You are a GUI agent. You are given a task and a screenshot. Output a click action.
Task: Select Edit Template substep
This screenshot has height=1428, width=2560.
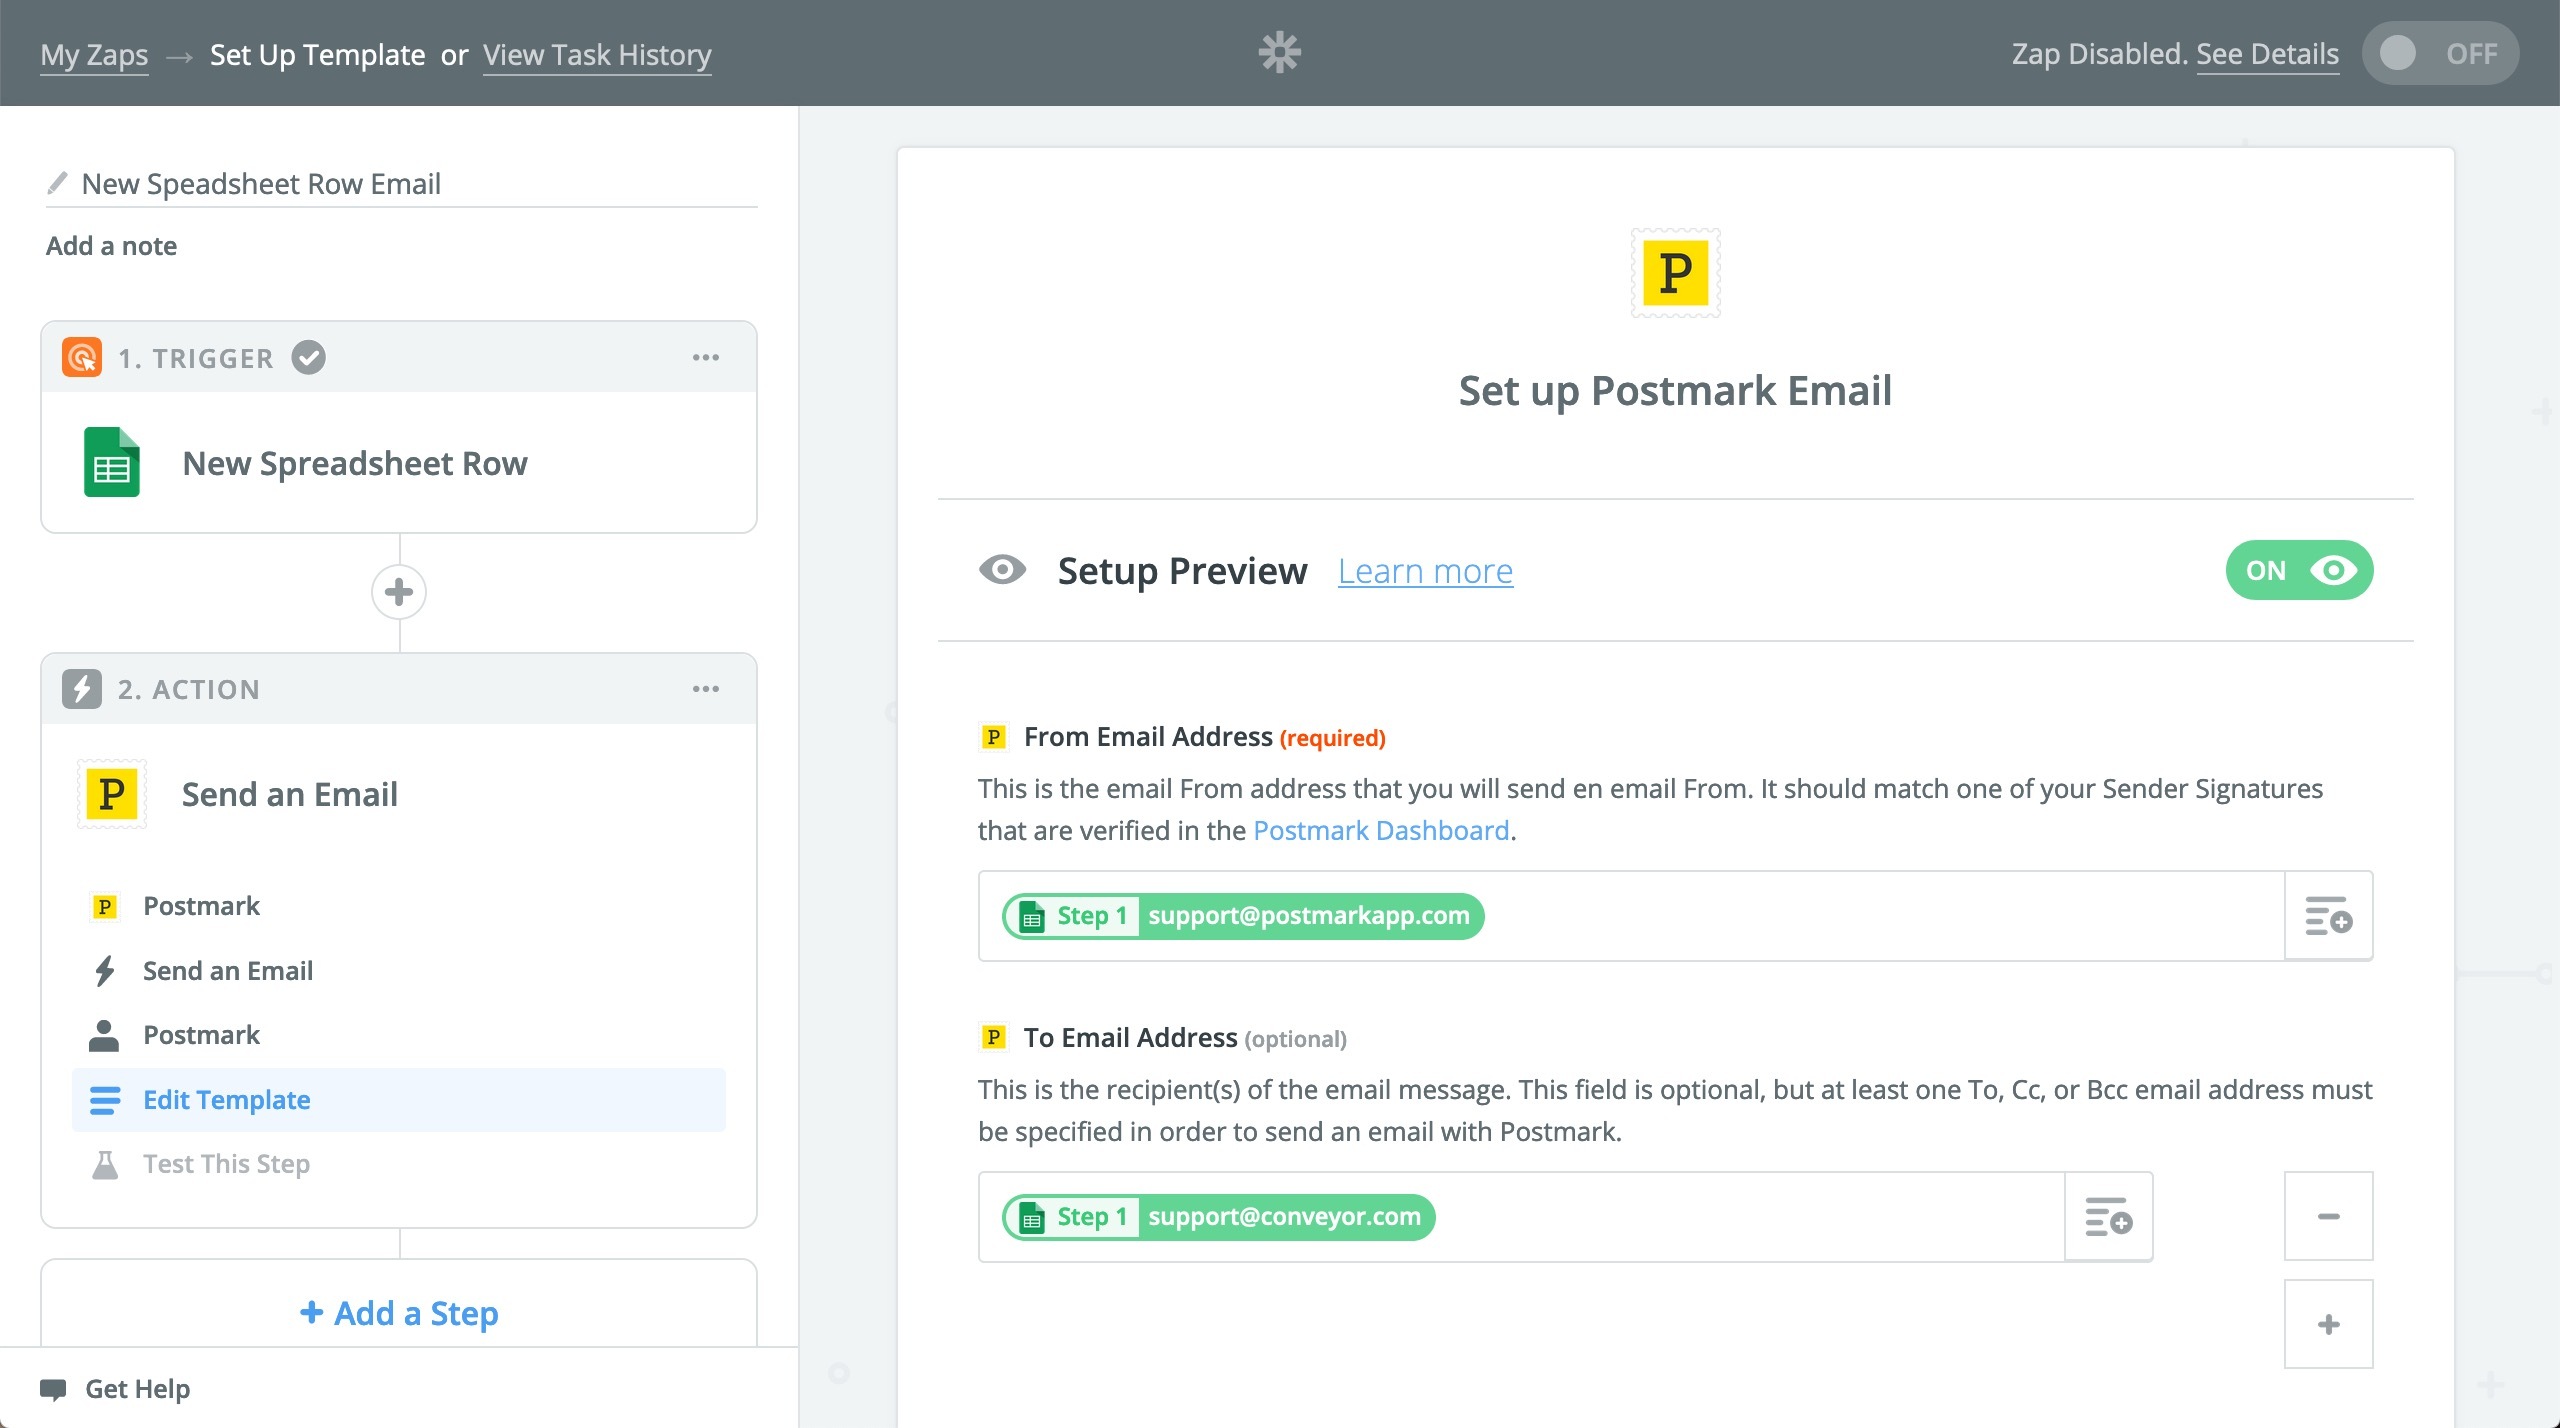pos(399,1100)
